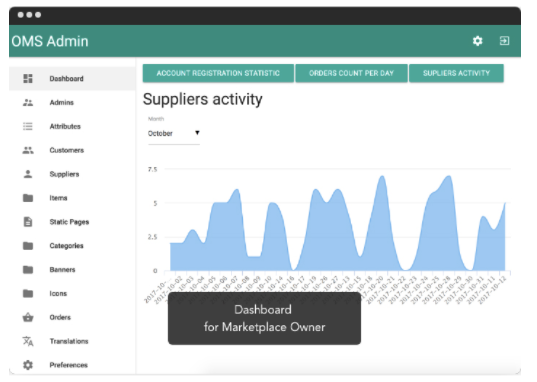Open Preferences from the sidebar

tap(72, 365)
